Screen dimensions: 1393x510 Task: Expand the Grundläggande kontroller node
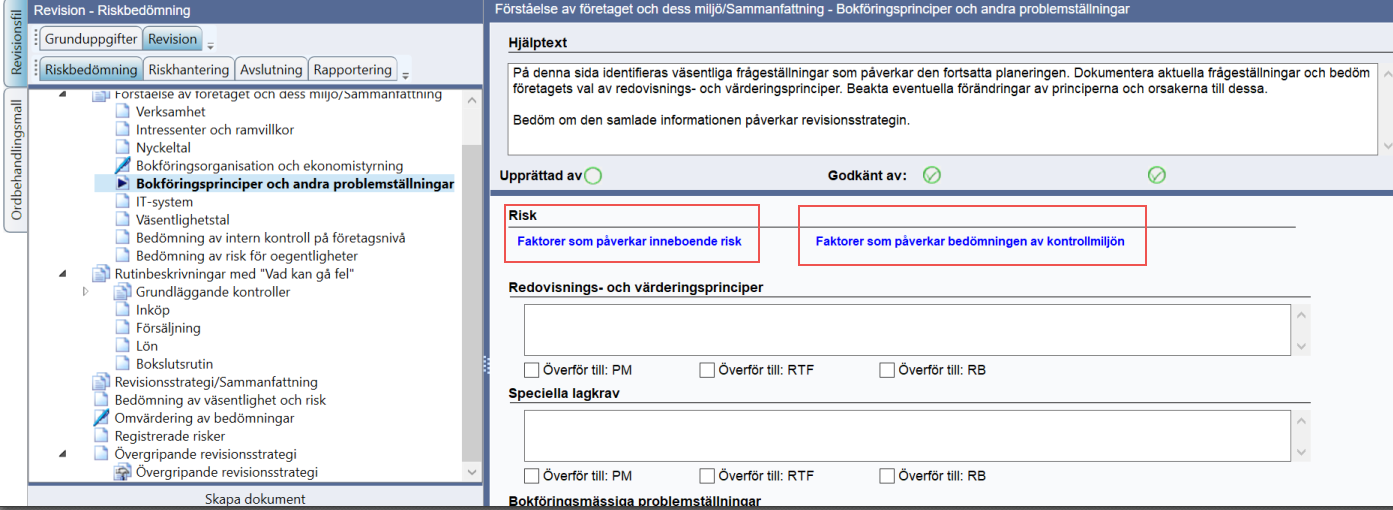click(86, 292)
